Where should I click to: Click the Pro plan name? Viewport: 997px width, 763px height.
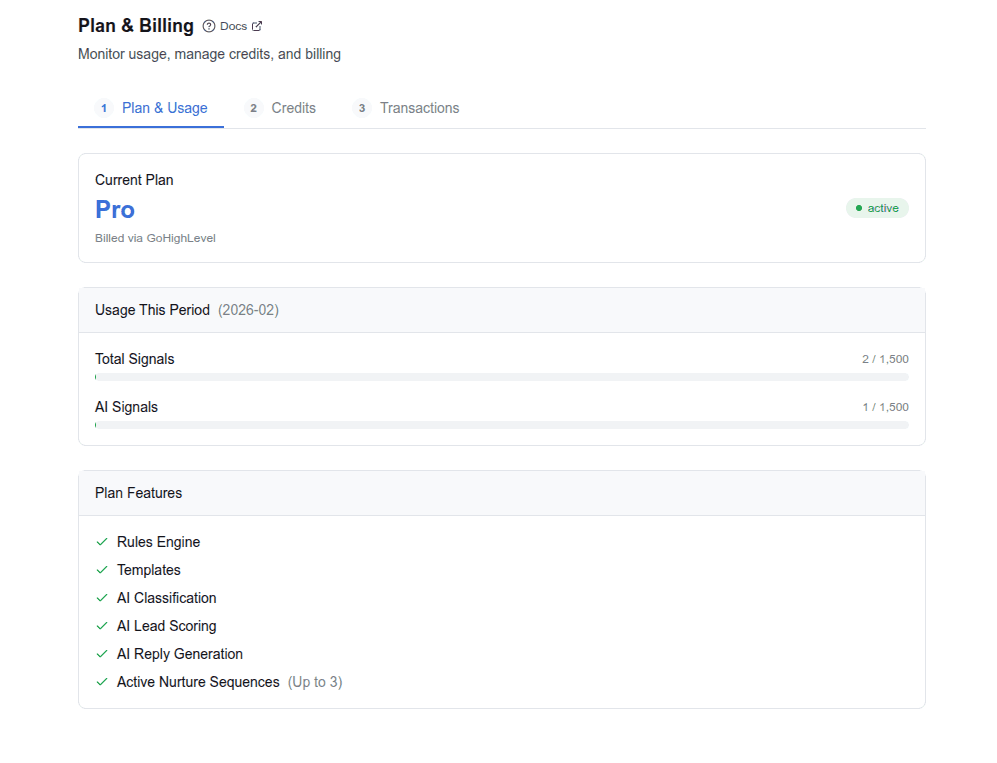coord(114,209)
